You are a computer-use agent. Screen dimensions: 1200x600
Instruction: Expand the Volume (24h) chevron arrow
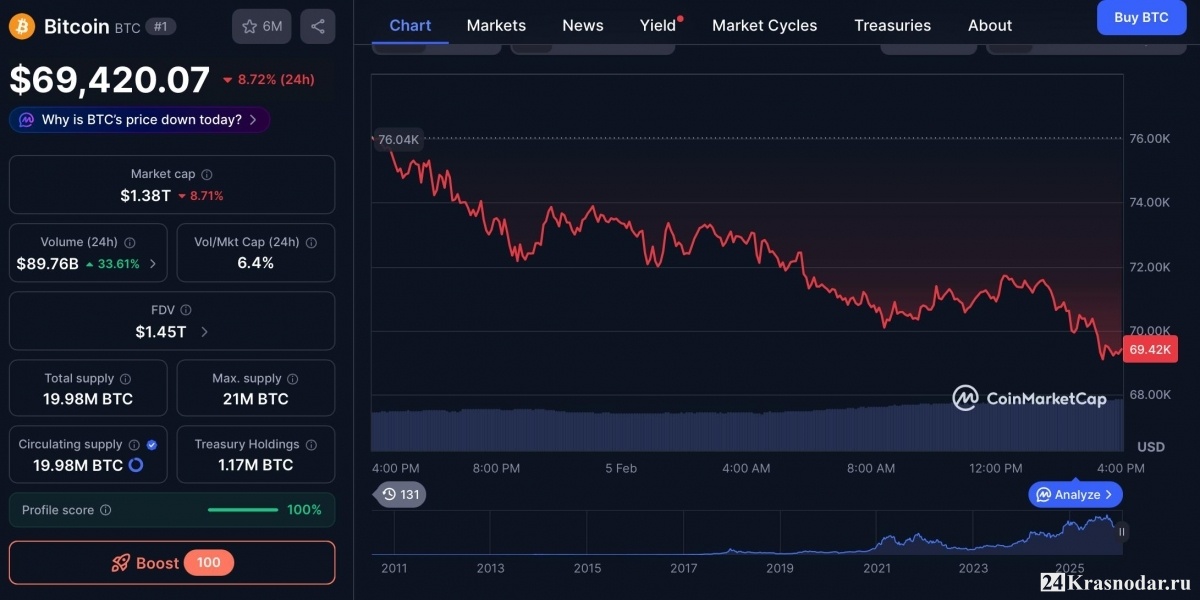153,264
